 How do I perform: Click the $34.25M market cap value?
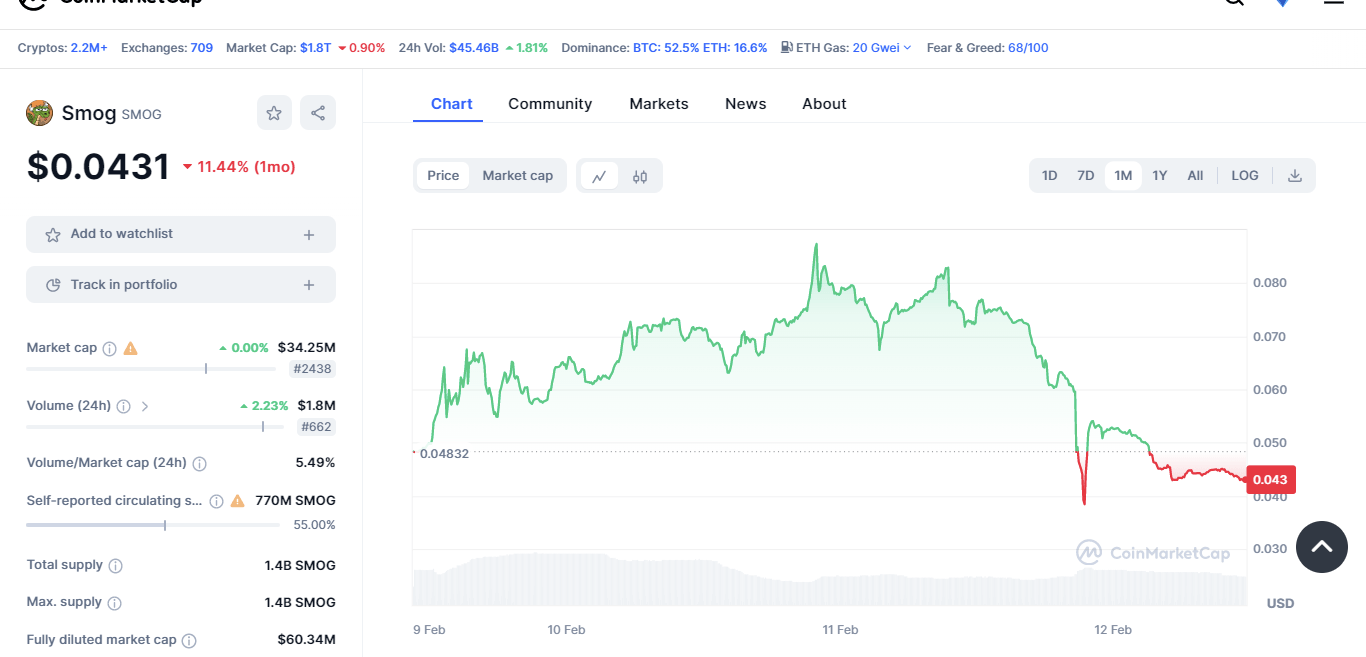pyautogui.click(x=307, y=348)
